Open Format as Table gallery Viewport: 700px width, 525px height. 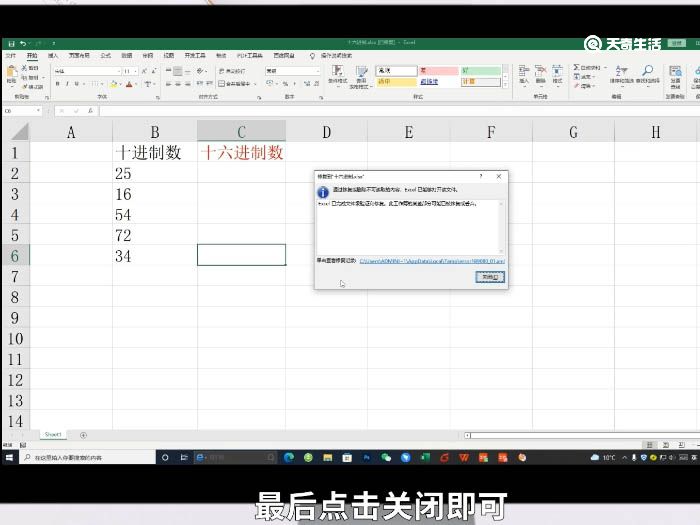pyautogui.click(x=362, y=76)
